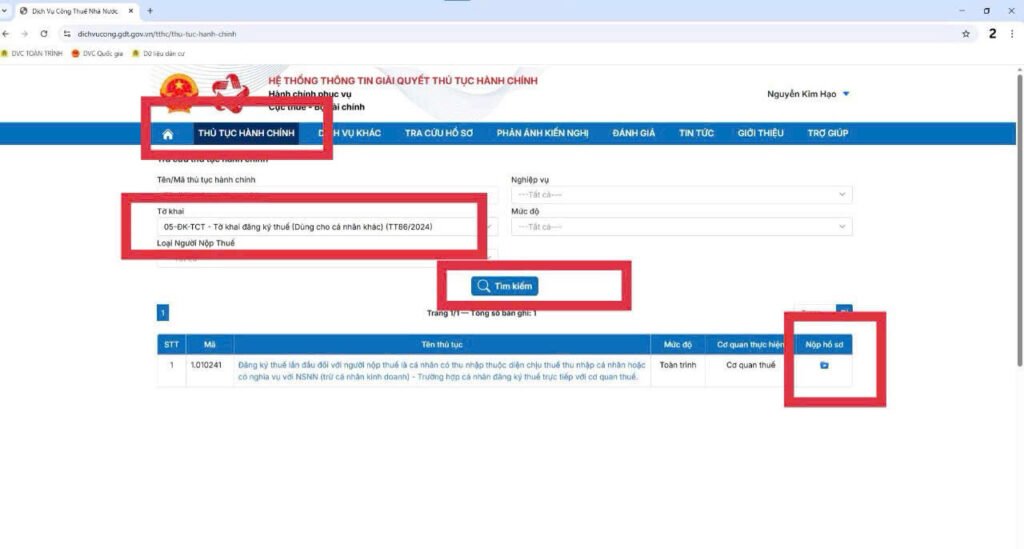Go to the home page icon

coord(168,134)
